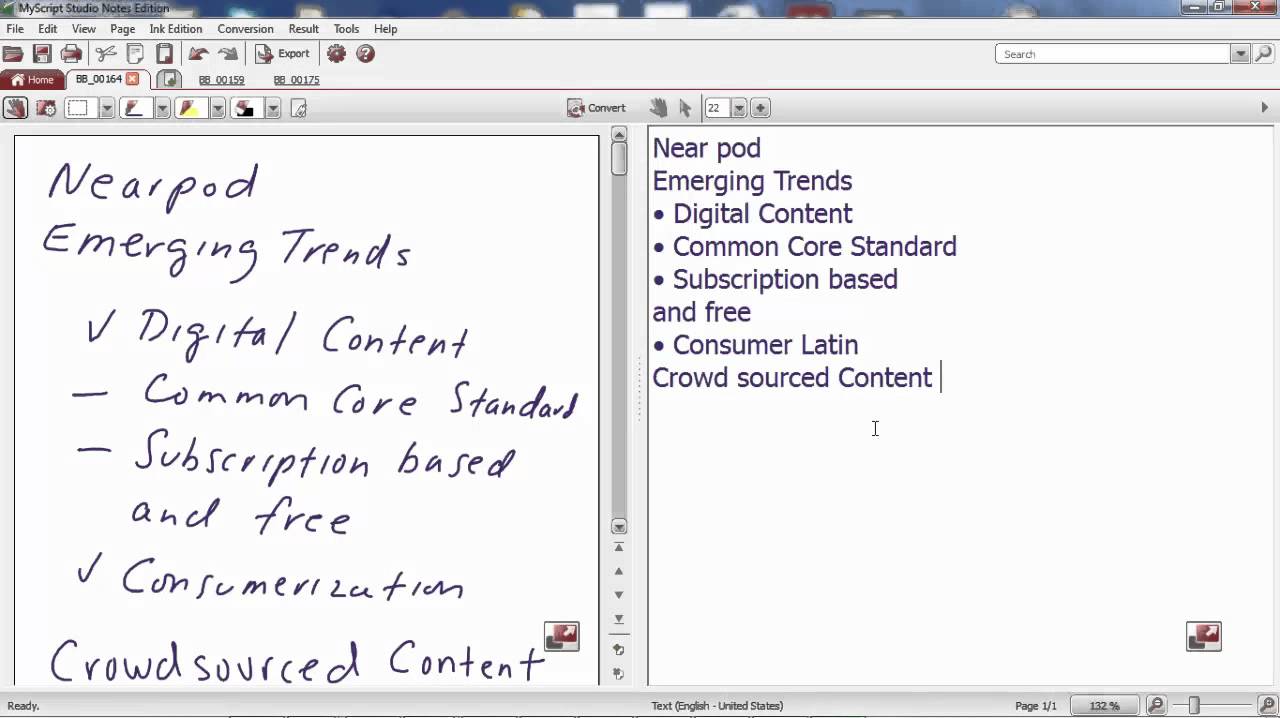Open settings with the gear icon
The width and height of the screenshot is (1280, 718).
pyautogui.click(x=336, y=54)
